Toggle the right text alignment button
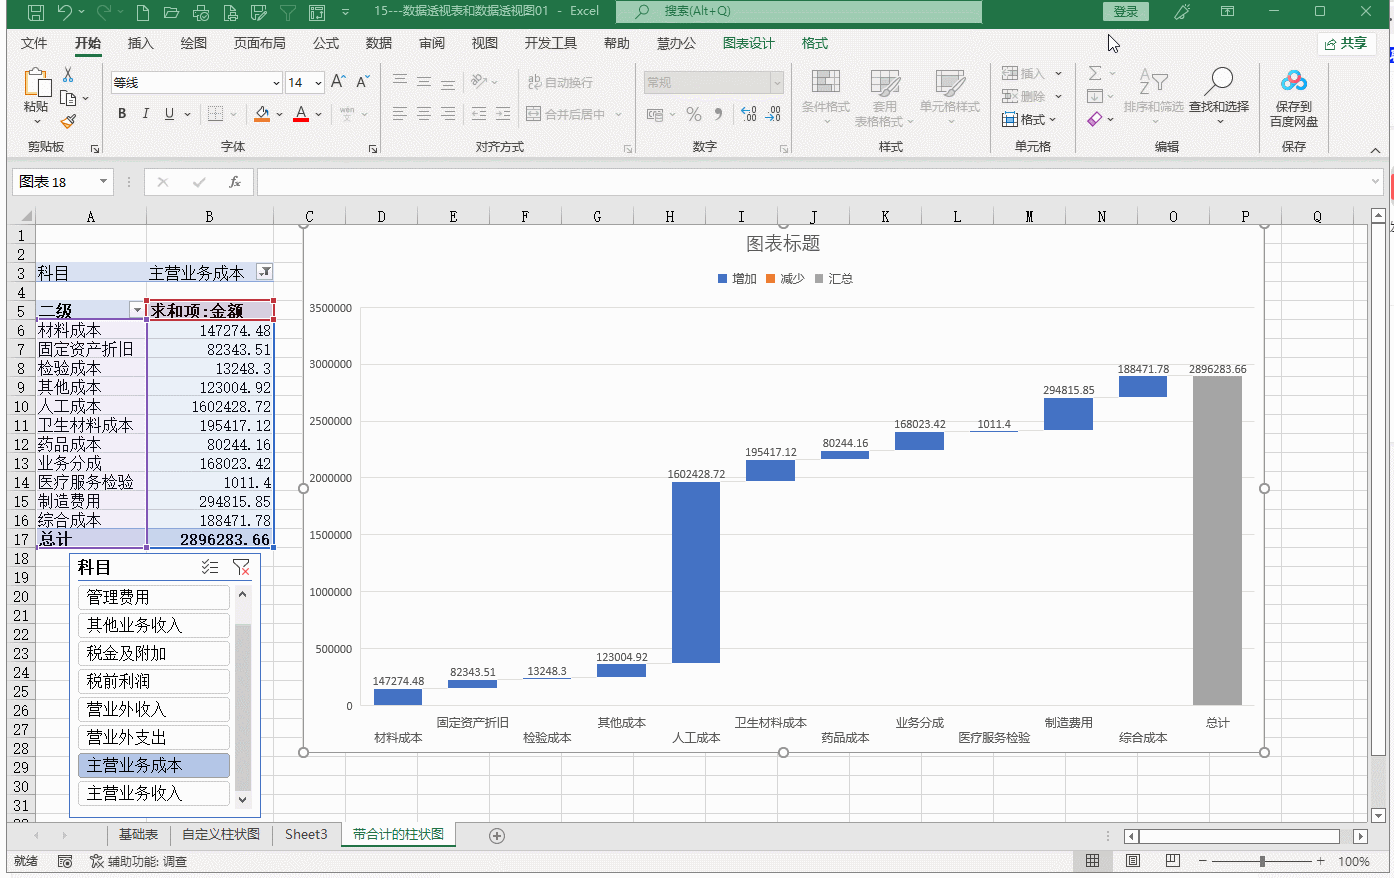This screenshot has width=1394, height=878. click(x=448, y=114)
